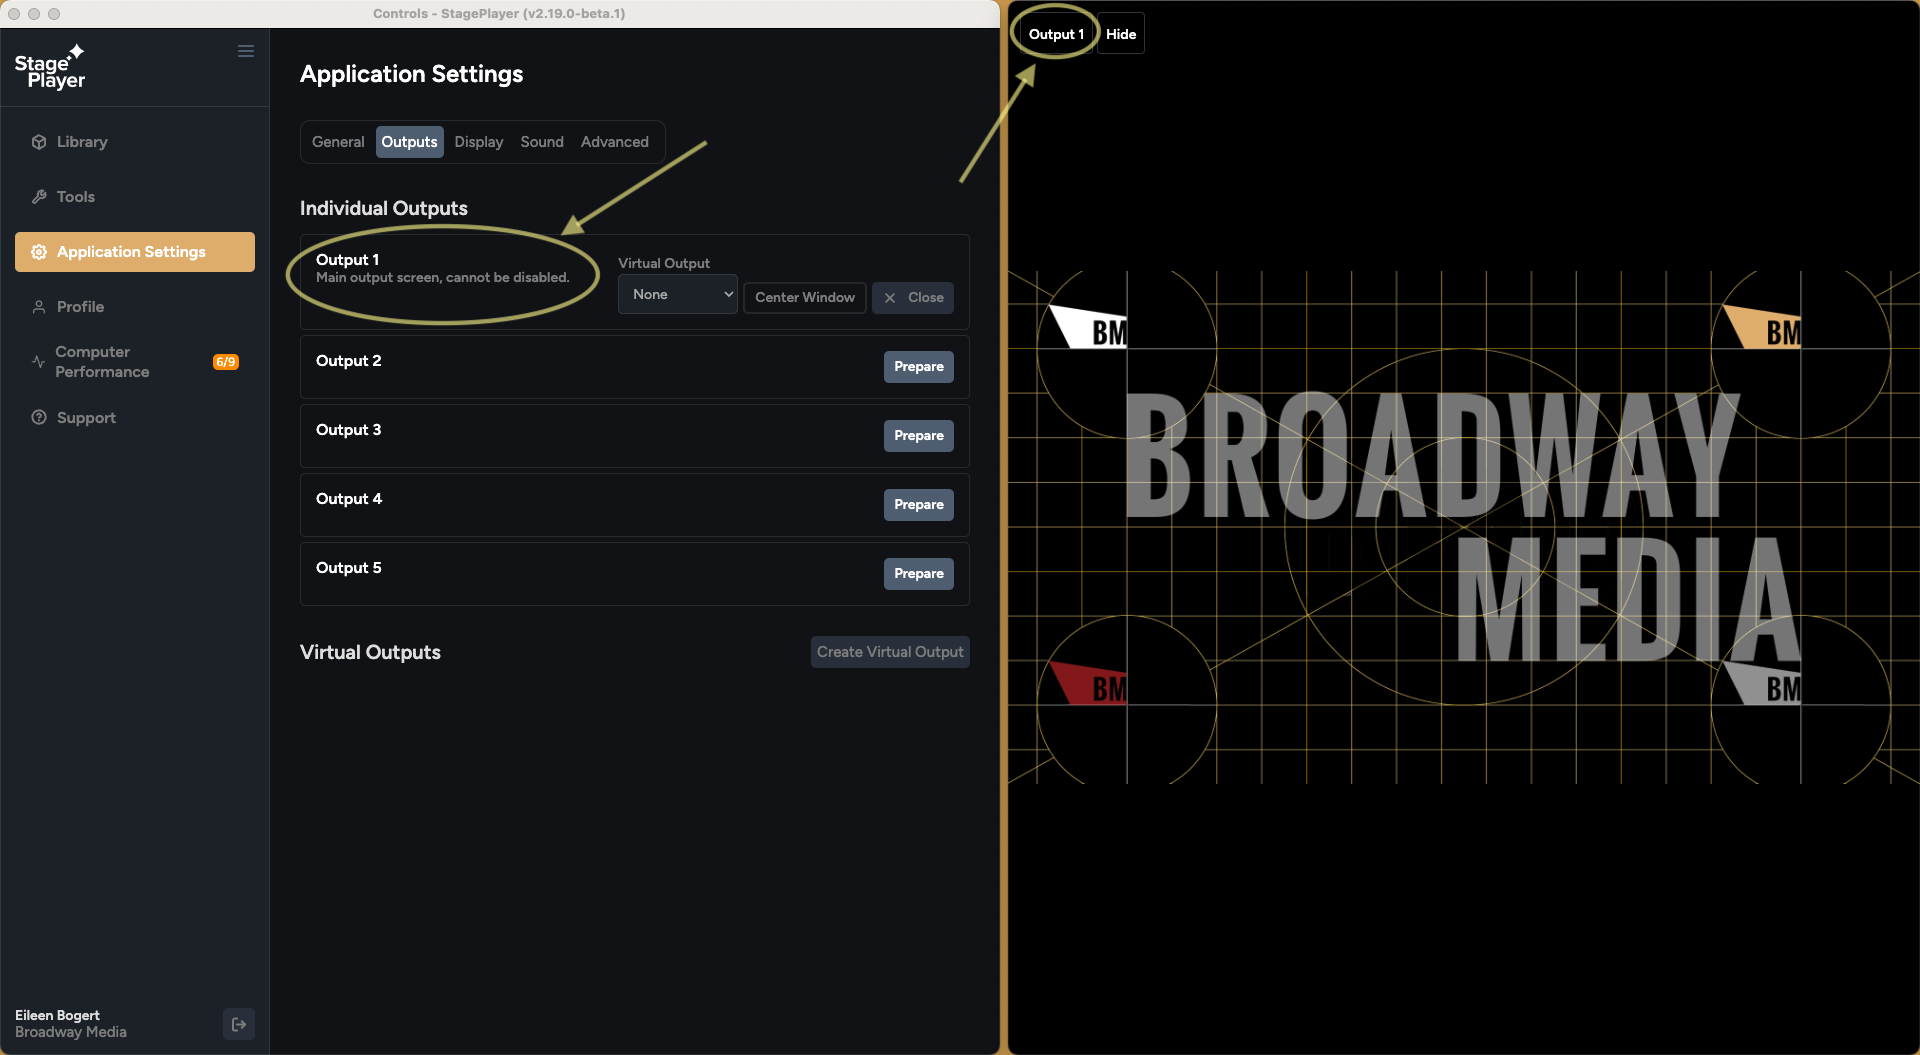Click the Broadway Media test pattern image

click(x=1464, y=527)
